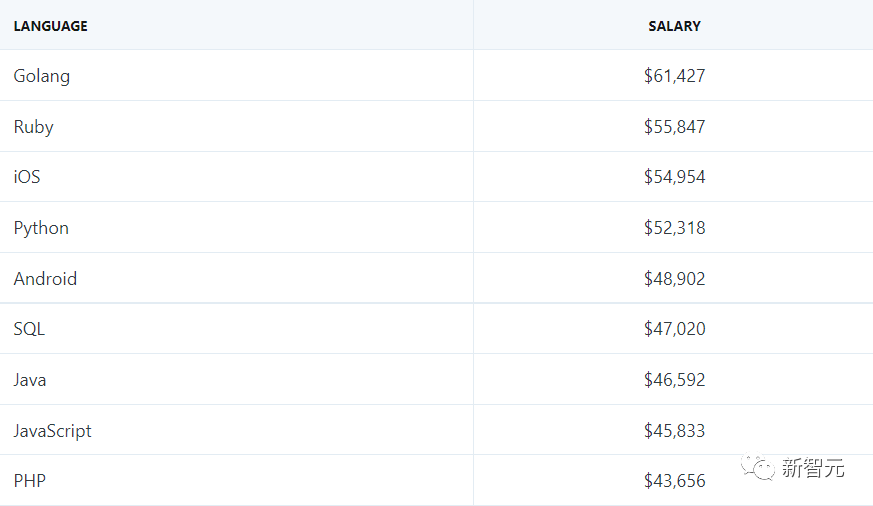Click the $48,902 salary value
Screen dimensions: 873x506
pos(674,279)
